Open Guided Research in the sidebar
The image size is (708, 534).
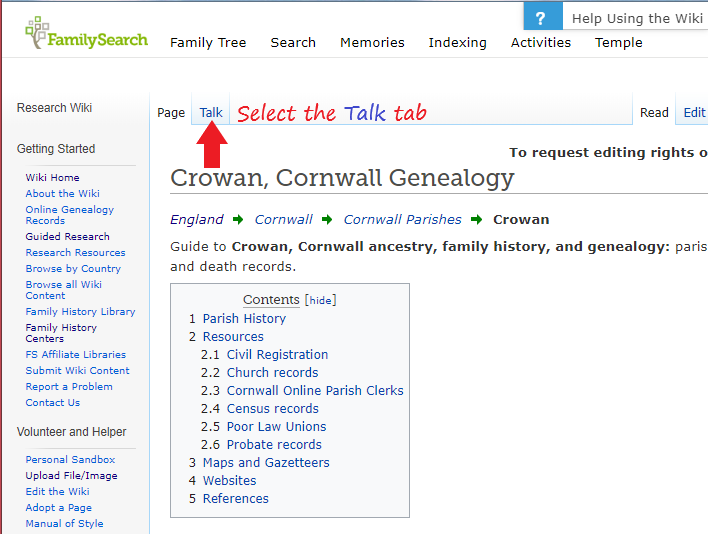(x=67, y=237)
